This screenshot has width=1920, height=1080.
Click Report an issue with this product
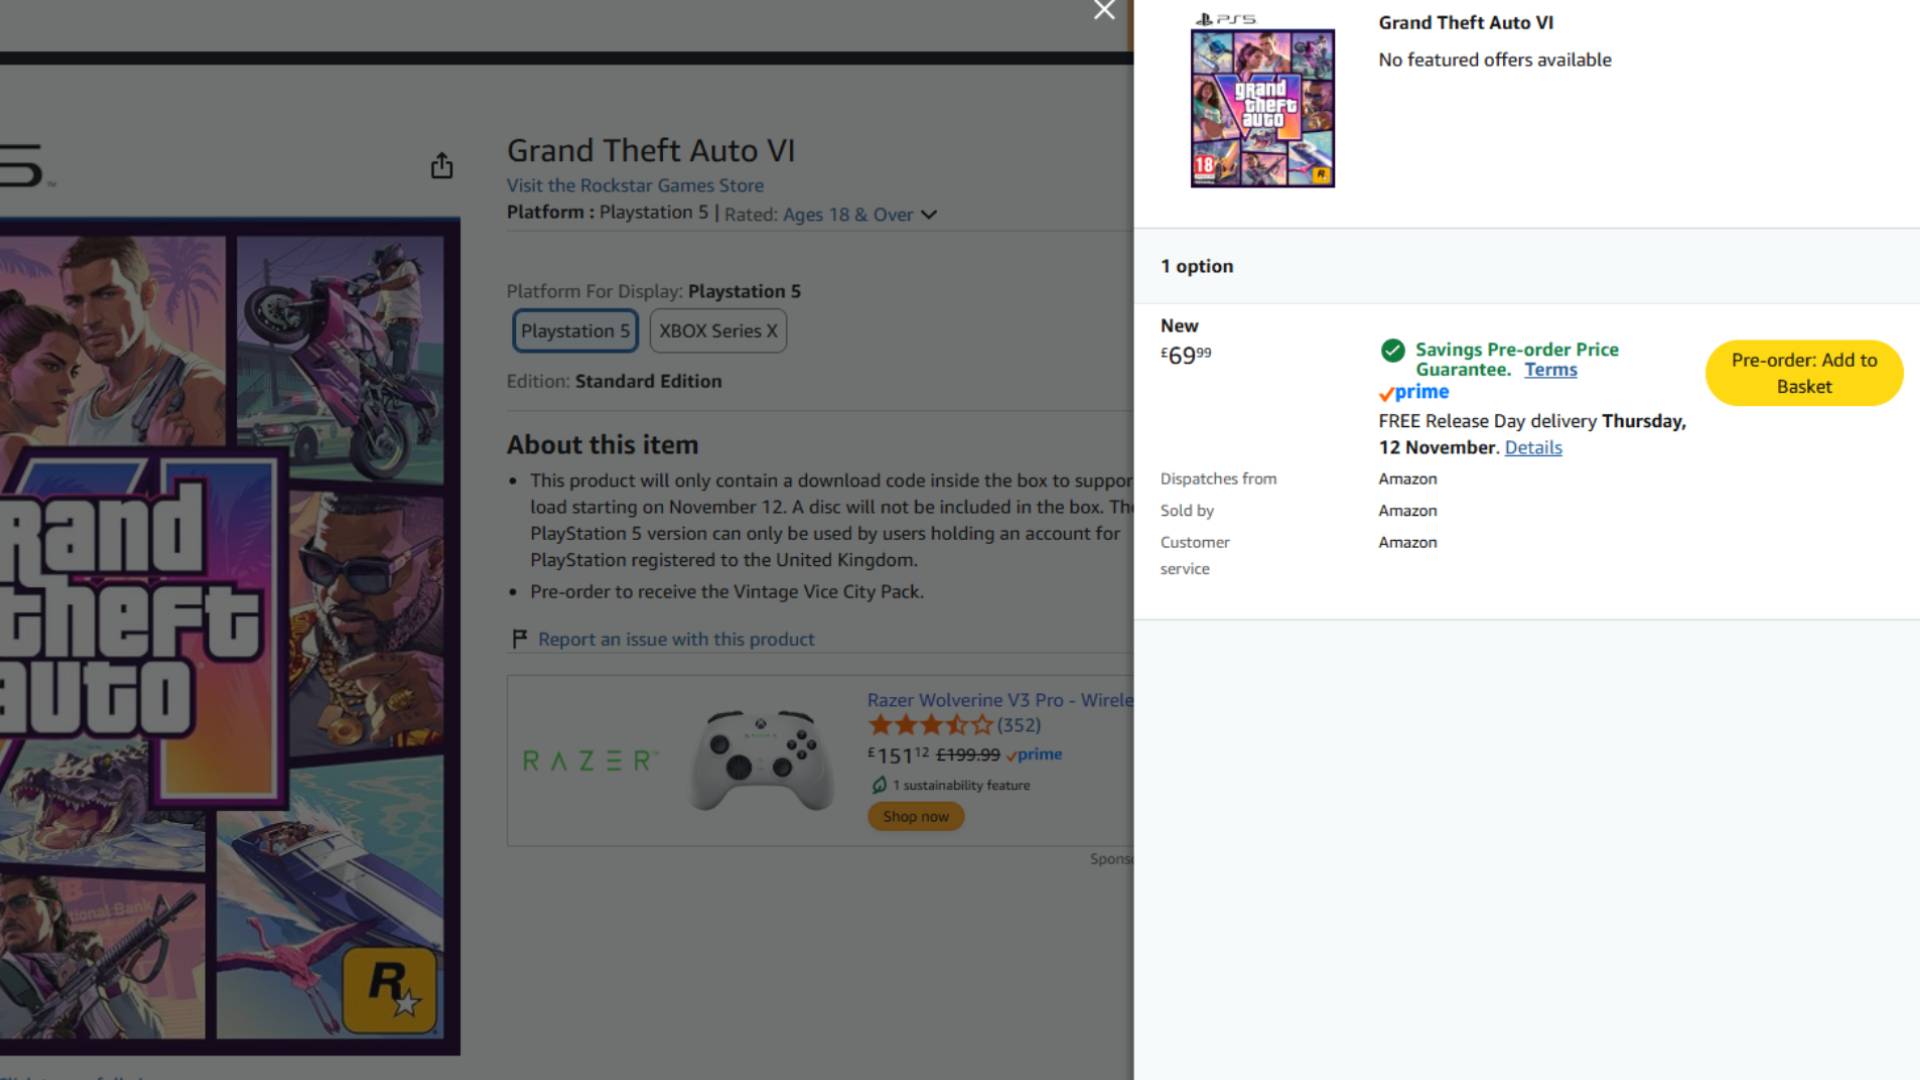[x=676, y=639]
